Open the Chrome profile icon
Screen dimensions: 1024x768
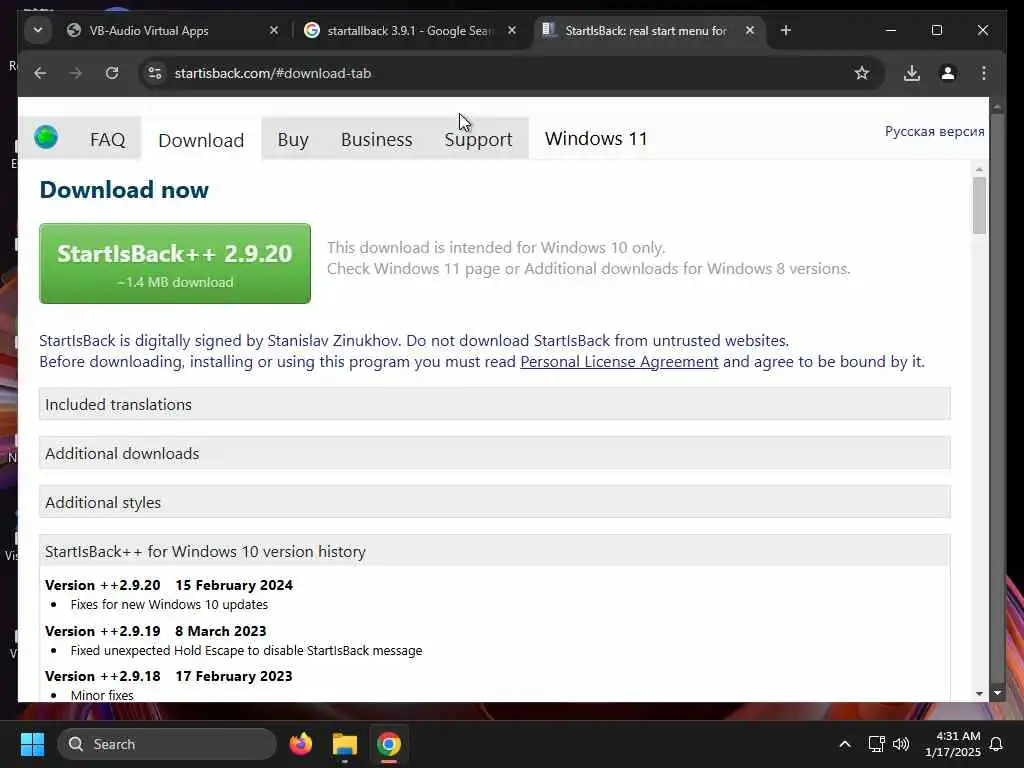click(x=948, y=73)
